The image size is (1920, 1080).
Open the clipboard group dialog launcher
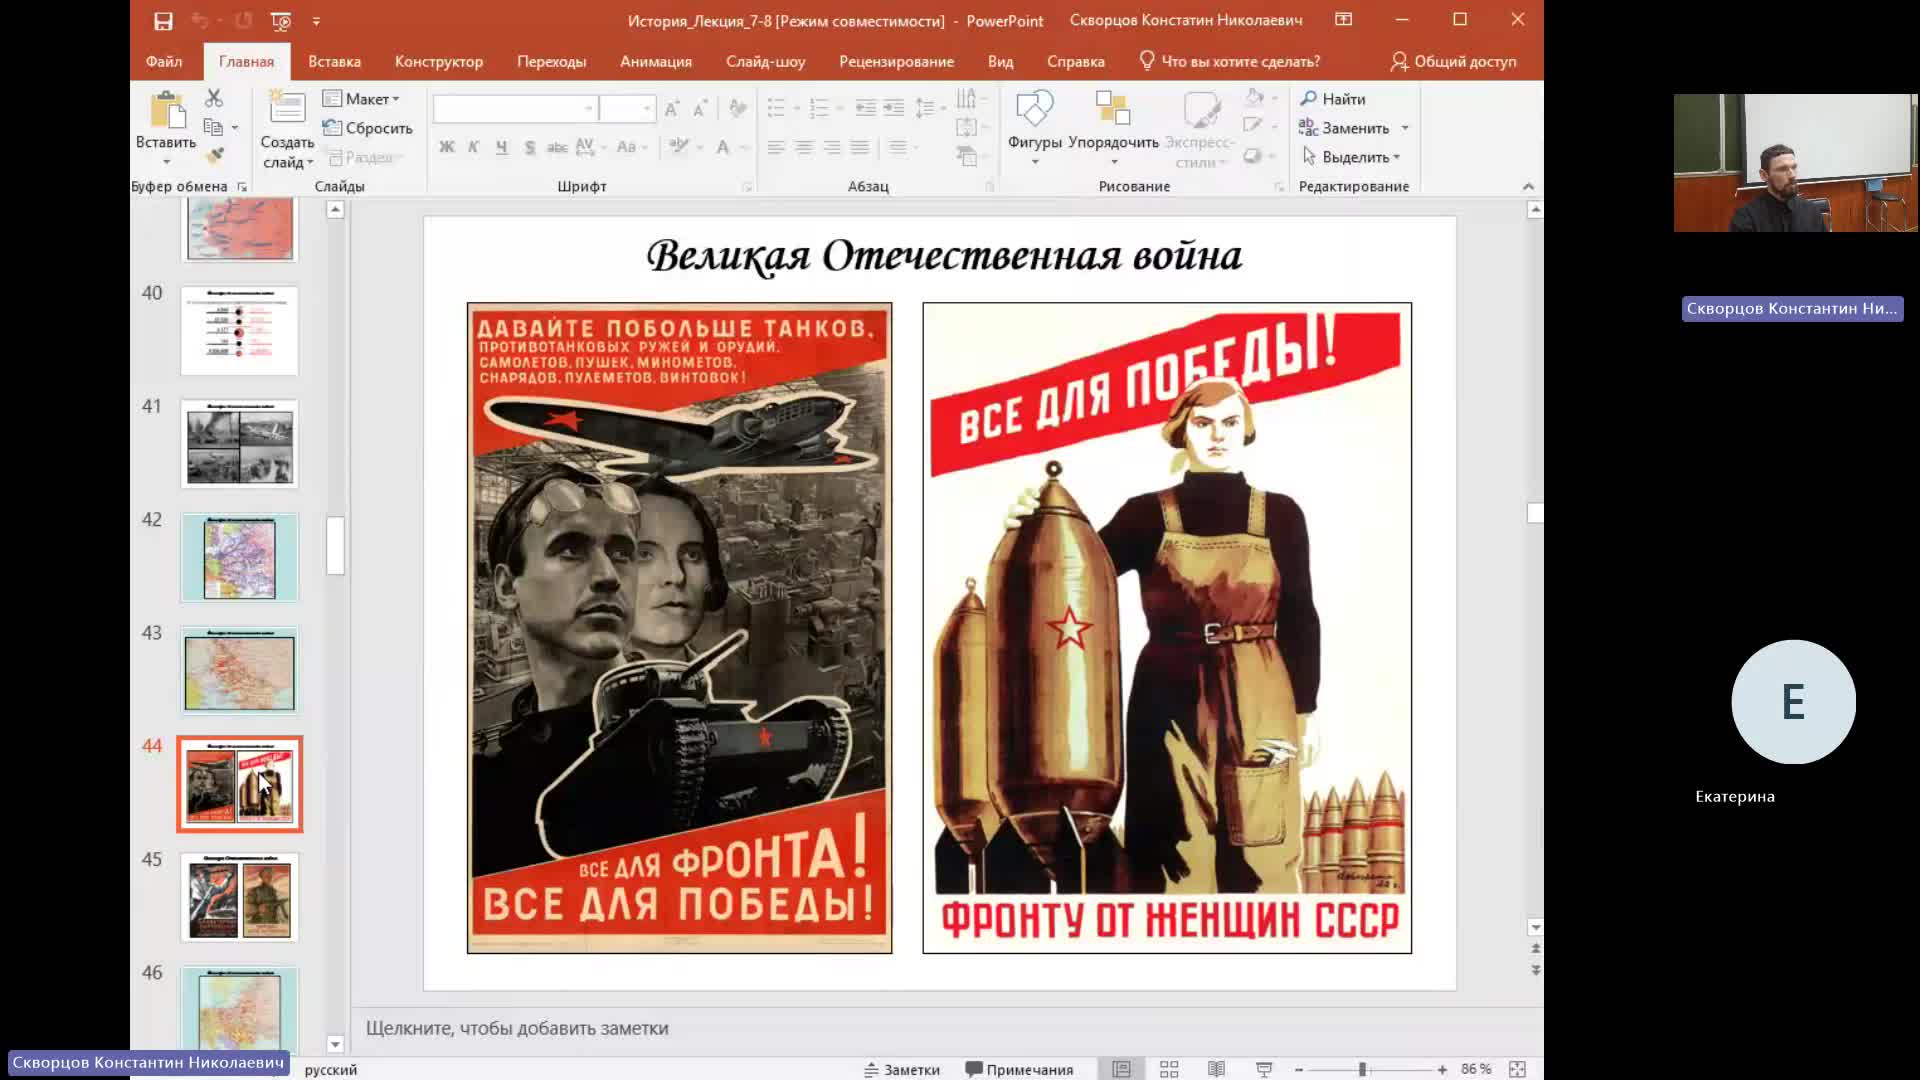242,186
